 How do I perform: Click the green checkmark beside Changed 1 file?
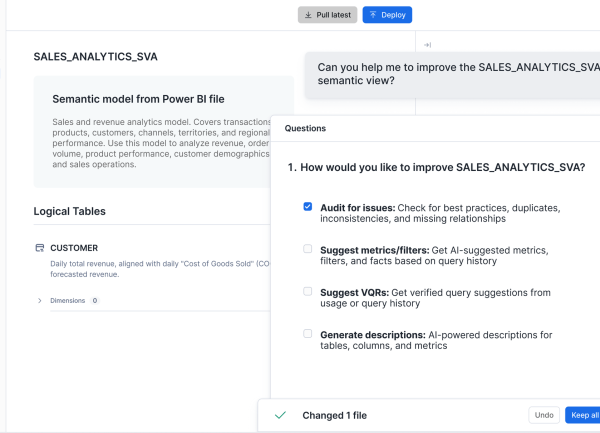[280, 415]
